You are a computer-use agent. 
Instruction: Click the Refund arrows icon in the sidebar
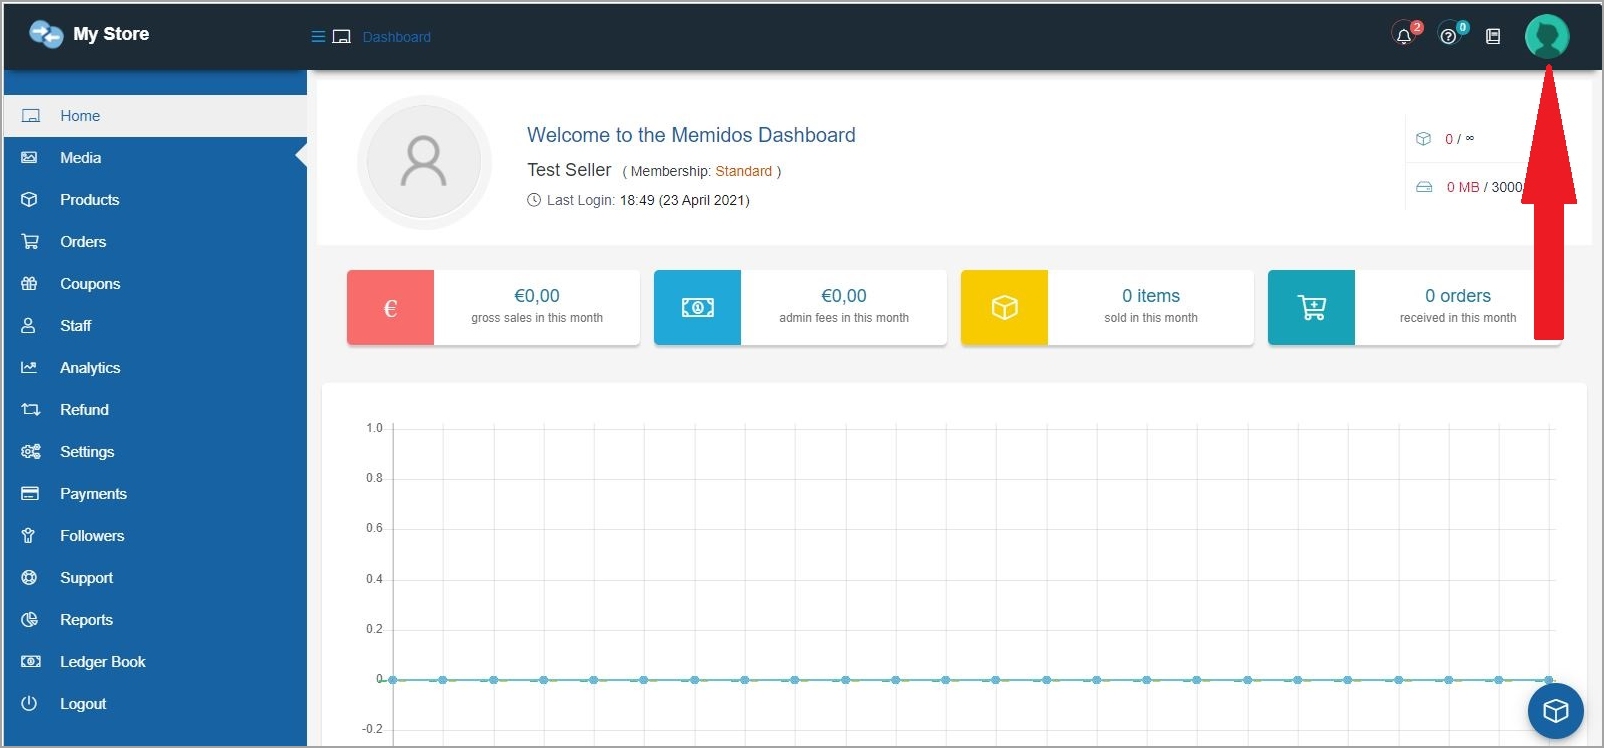(30, 410)
